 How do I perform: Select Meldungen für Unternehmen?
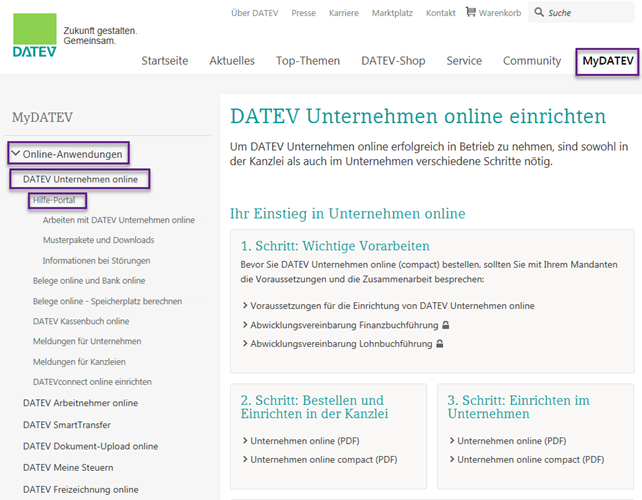(87, 342)
